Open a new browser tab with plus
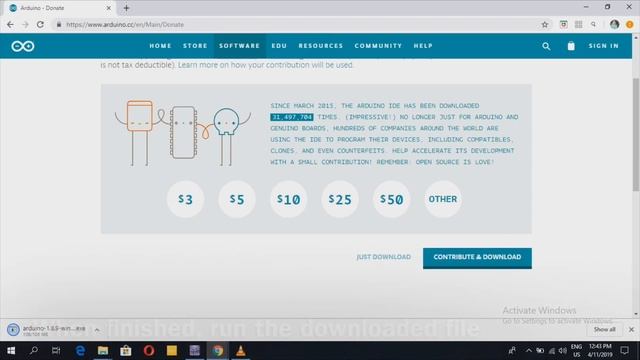The image size is (640, 360). click(x=126, y=8)
